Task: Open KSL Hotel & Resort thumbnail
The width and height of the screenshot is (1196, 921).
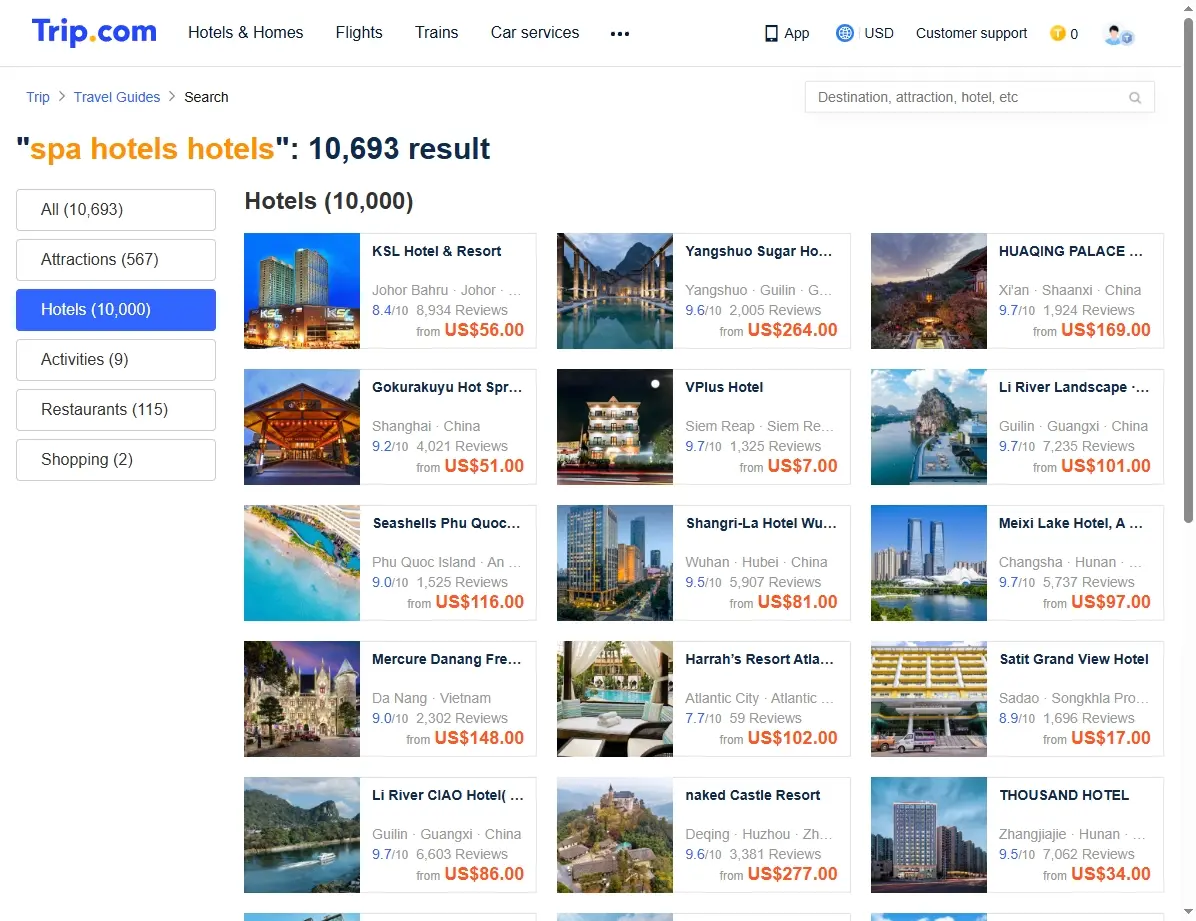Action: coord(302,291)
